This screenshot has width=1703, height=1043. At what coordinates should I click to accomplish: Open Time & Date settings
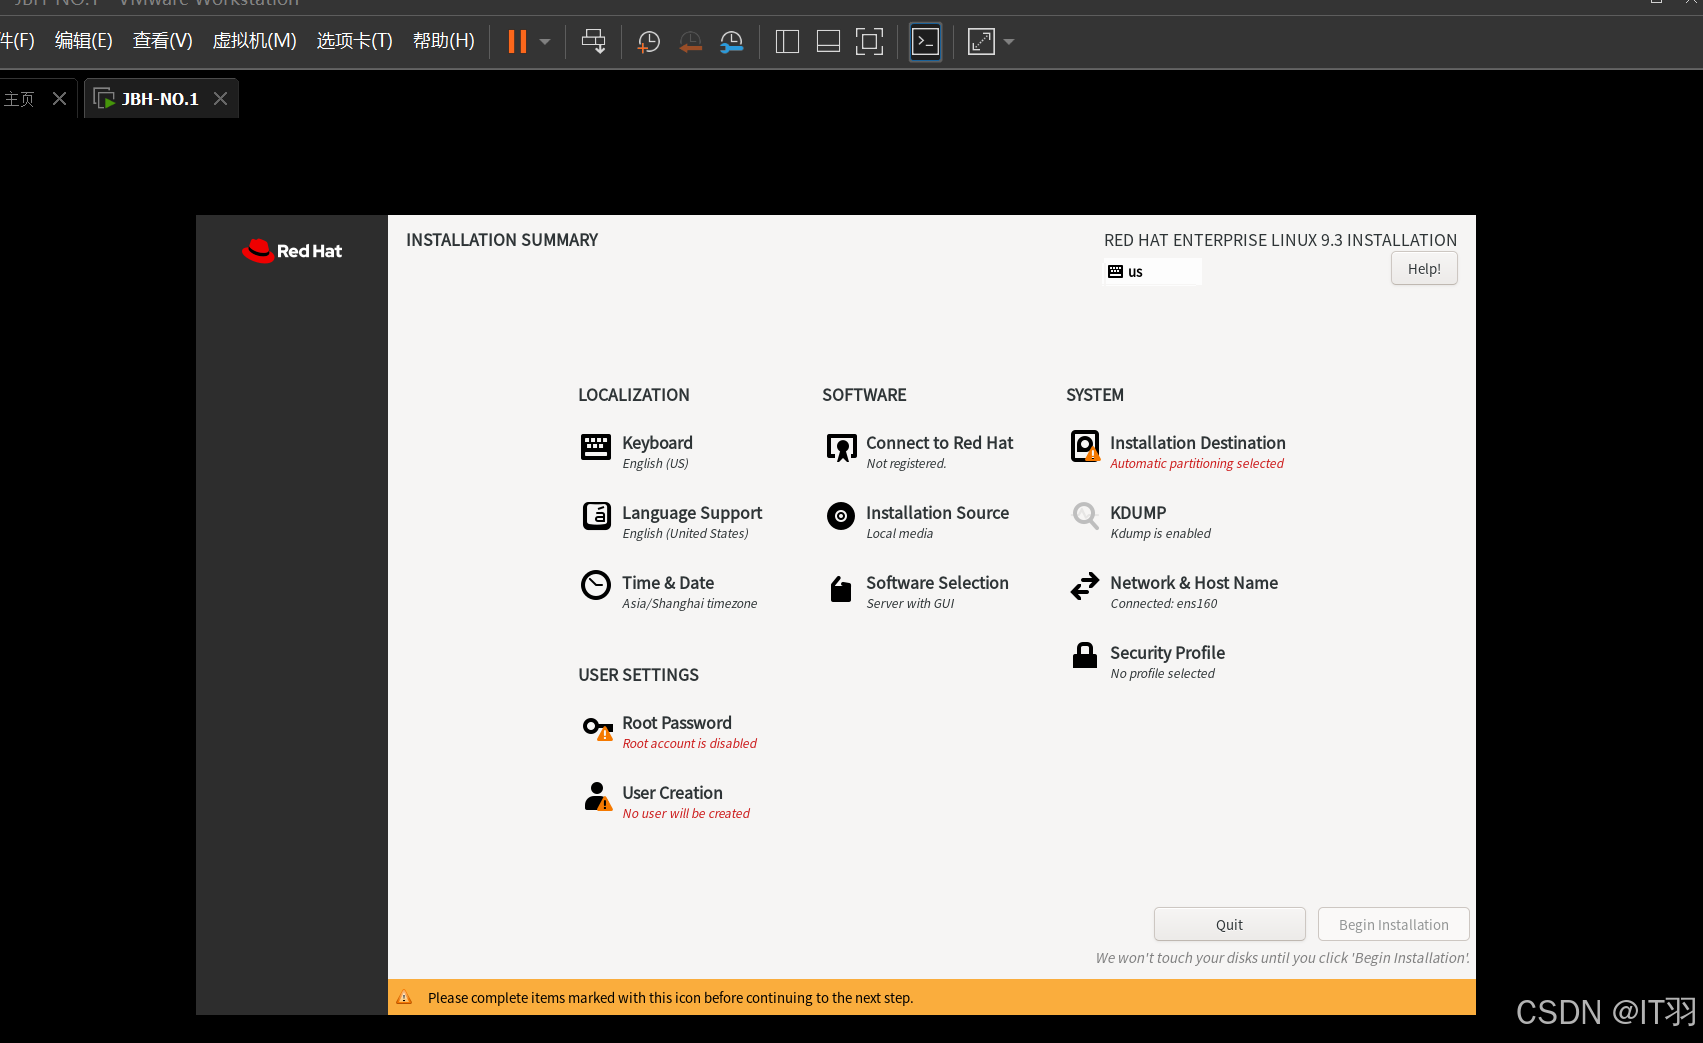668,583
